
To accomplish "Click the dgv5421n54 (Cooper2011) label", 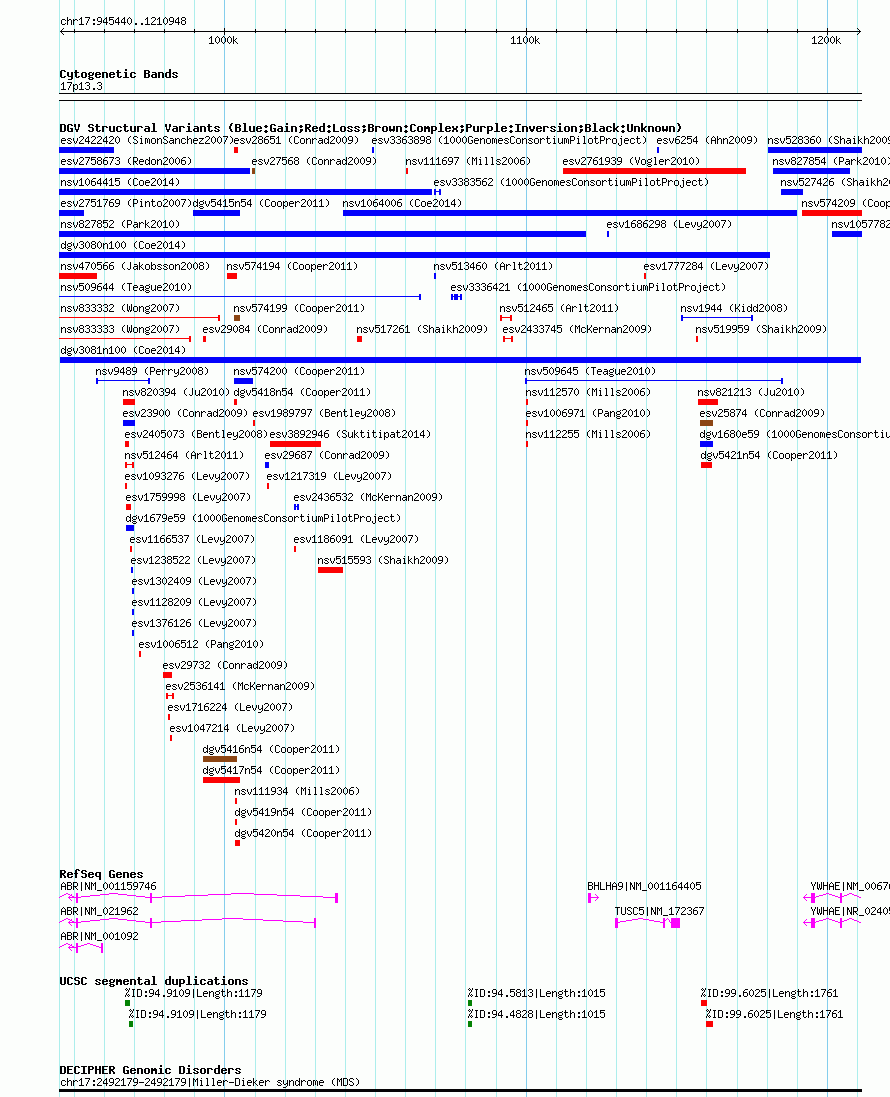I will [769, 455].
